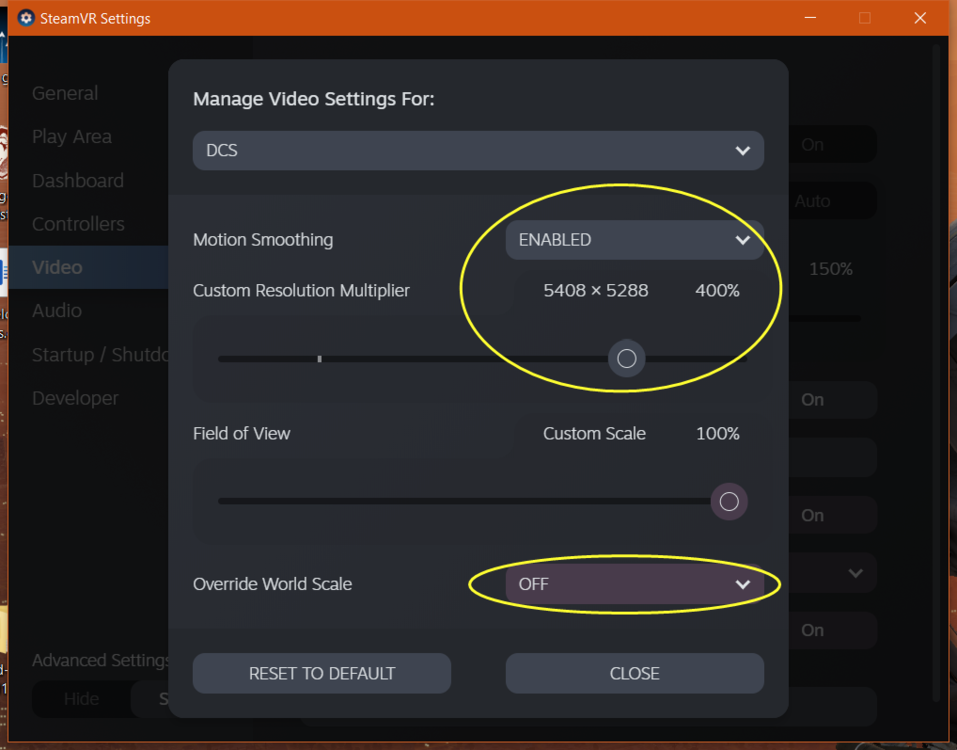This screenshot has height=750, width=957.
Task: Maximize the SteamVR Settings window
Action: (865, 18)
